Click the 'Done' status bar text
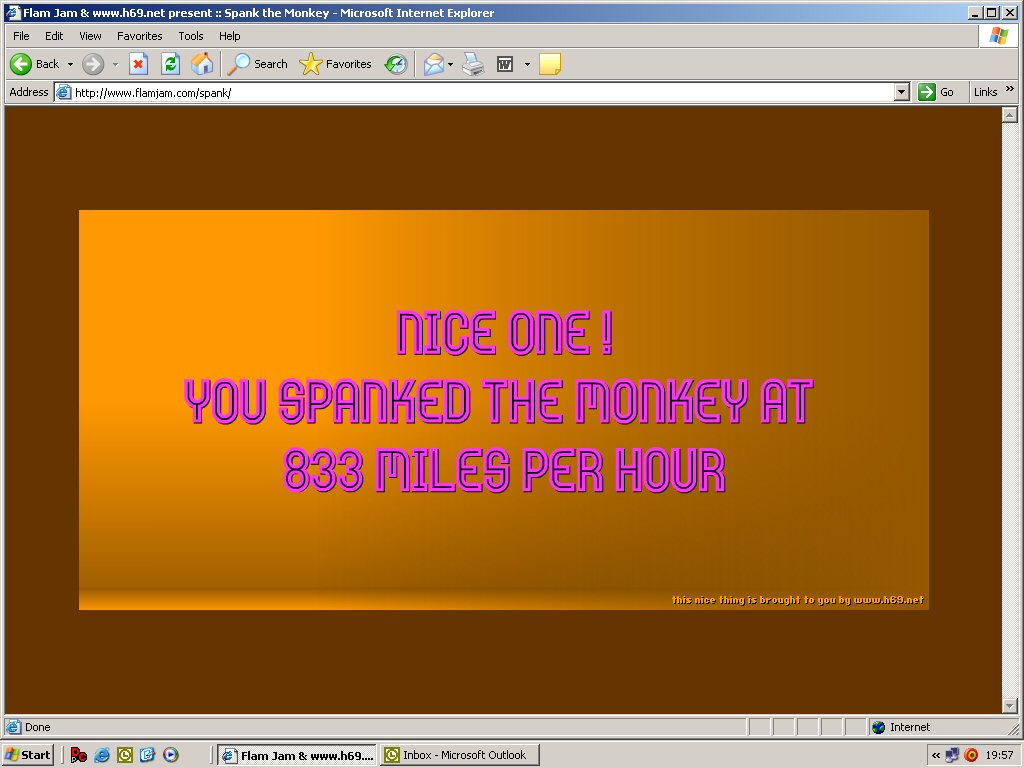 tap(38, 727)
